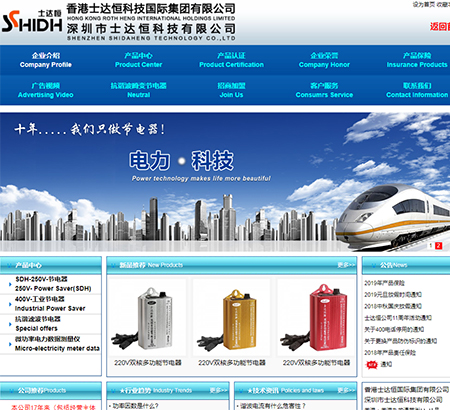Screen dimensions: 450x410
Task: View the red power saver product image
Action: (x=316, y=317)
